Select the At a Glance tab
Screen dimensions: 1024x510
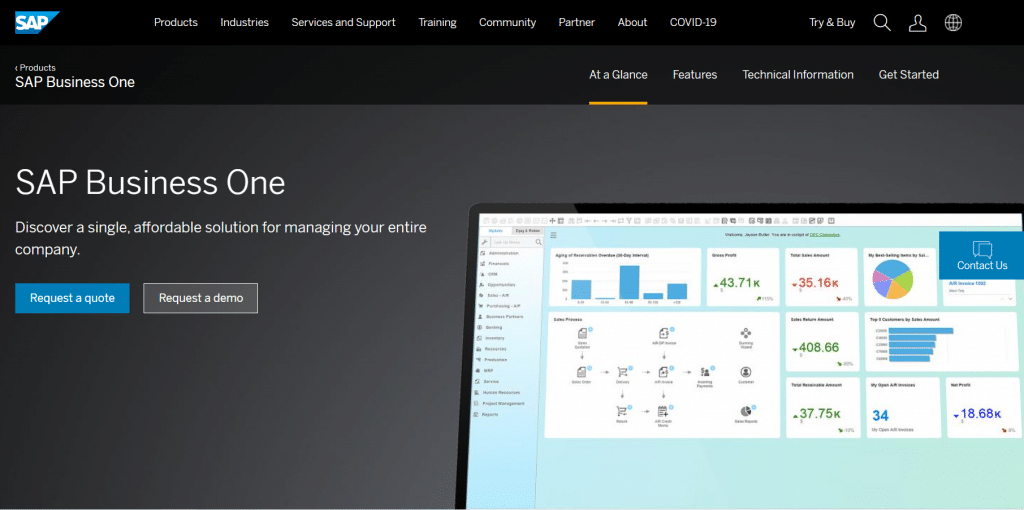618,74
